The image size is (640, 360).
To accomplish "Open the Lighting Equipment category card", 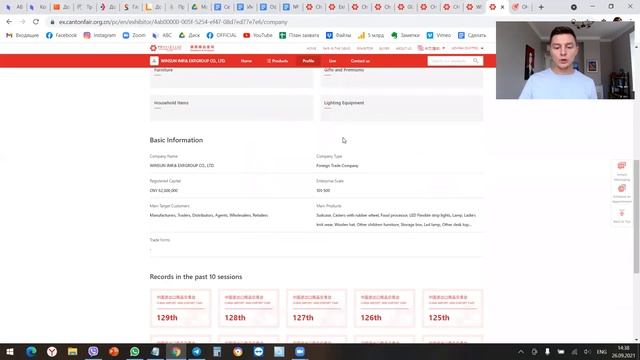I will [402, 108].
